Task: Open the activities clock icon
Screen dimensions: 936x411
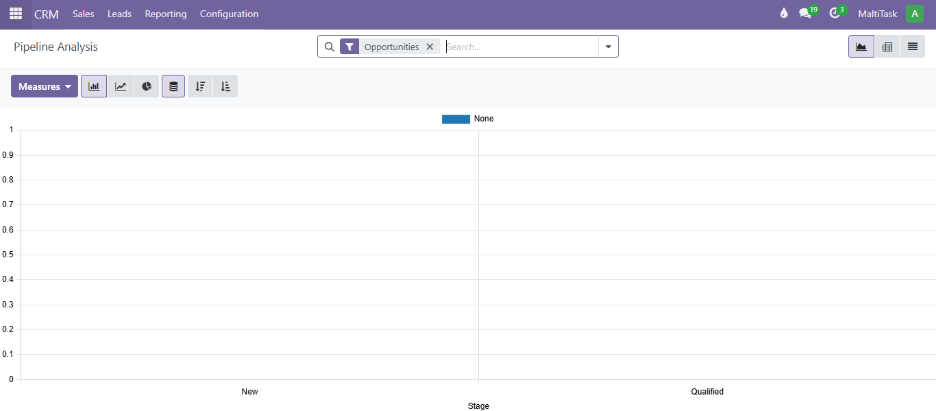Action: pos(834,14)
